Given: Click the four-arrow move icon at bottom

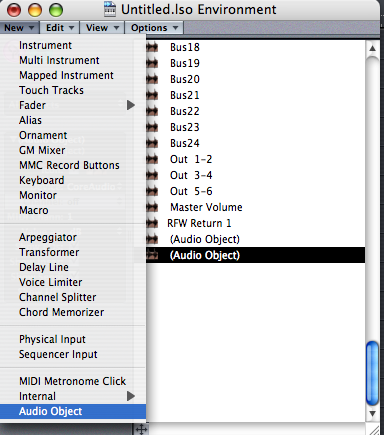Looking at the screenshot, I should pos(141,429).
